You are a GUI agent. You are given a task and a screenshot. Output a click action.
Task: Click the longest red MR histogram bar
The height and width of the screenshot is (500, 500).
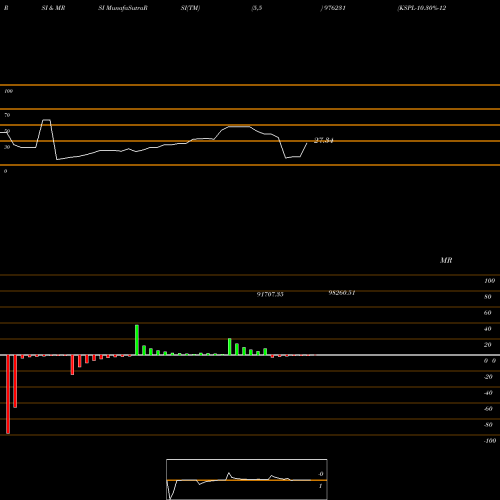click(8, 394)
